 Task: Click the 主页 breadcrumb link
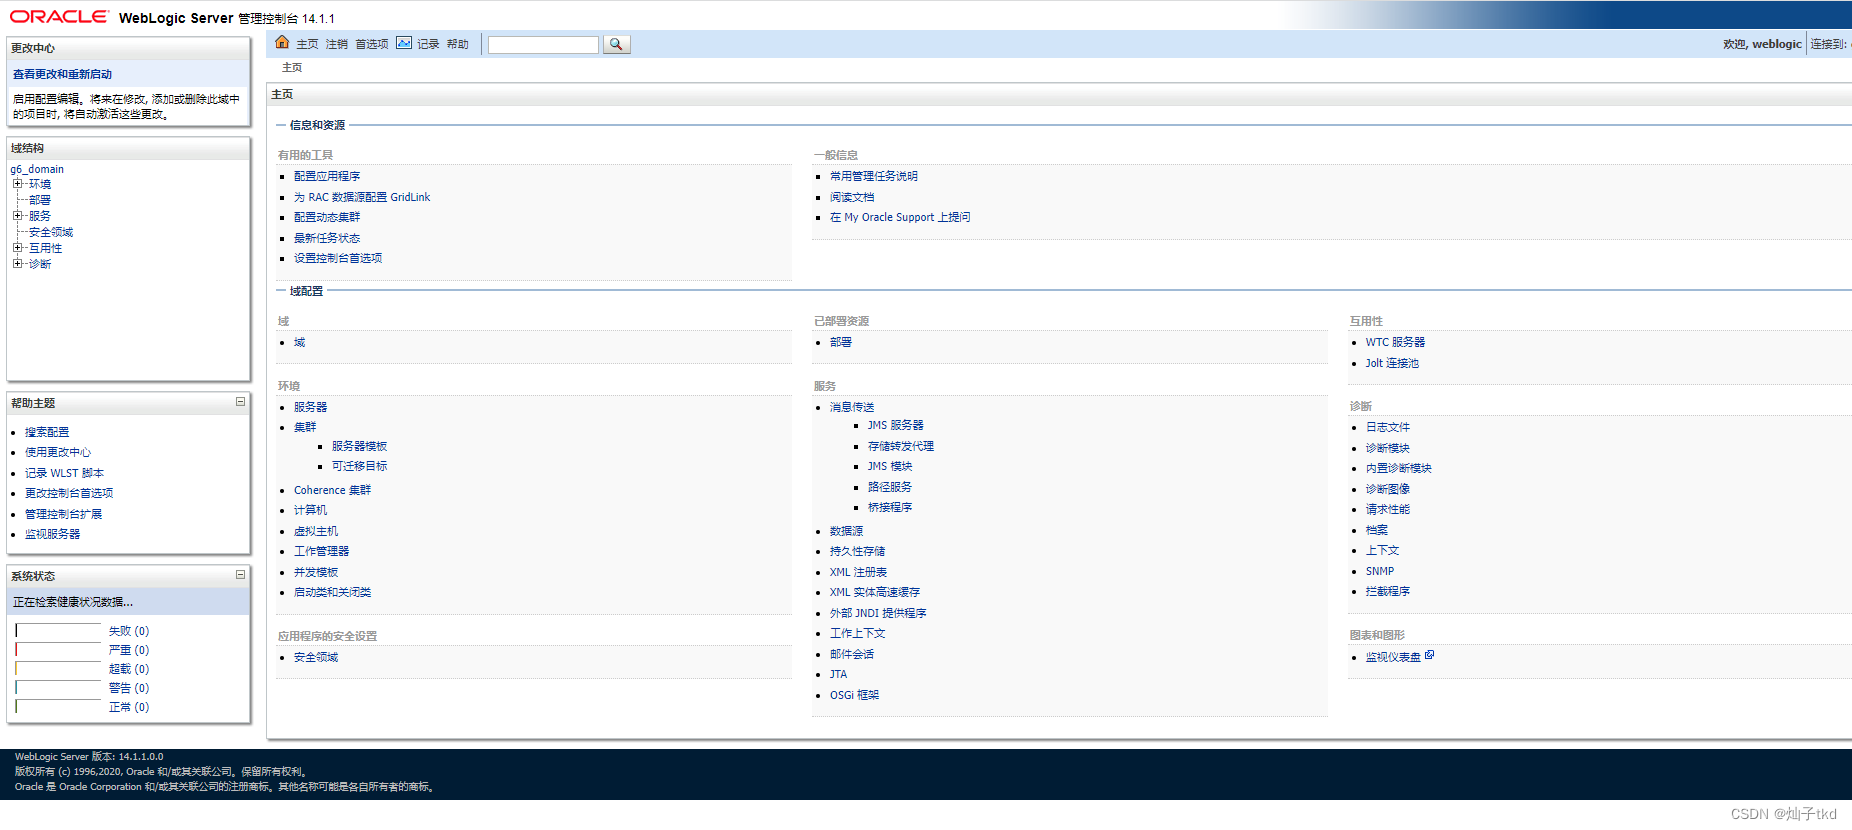pos(292,67)
